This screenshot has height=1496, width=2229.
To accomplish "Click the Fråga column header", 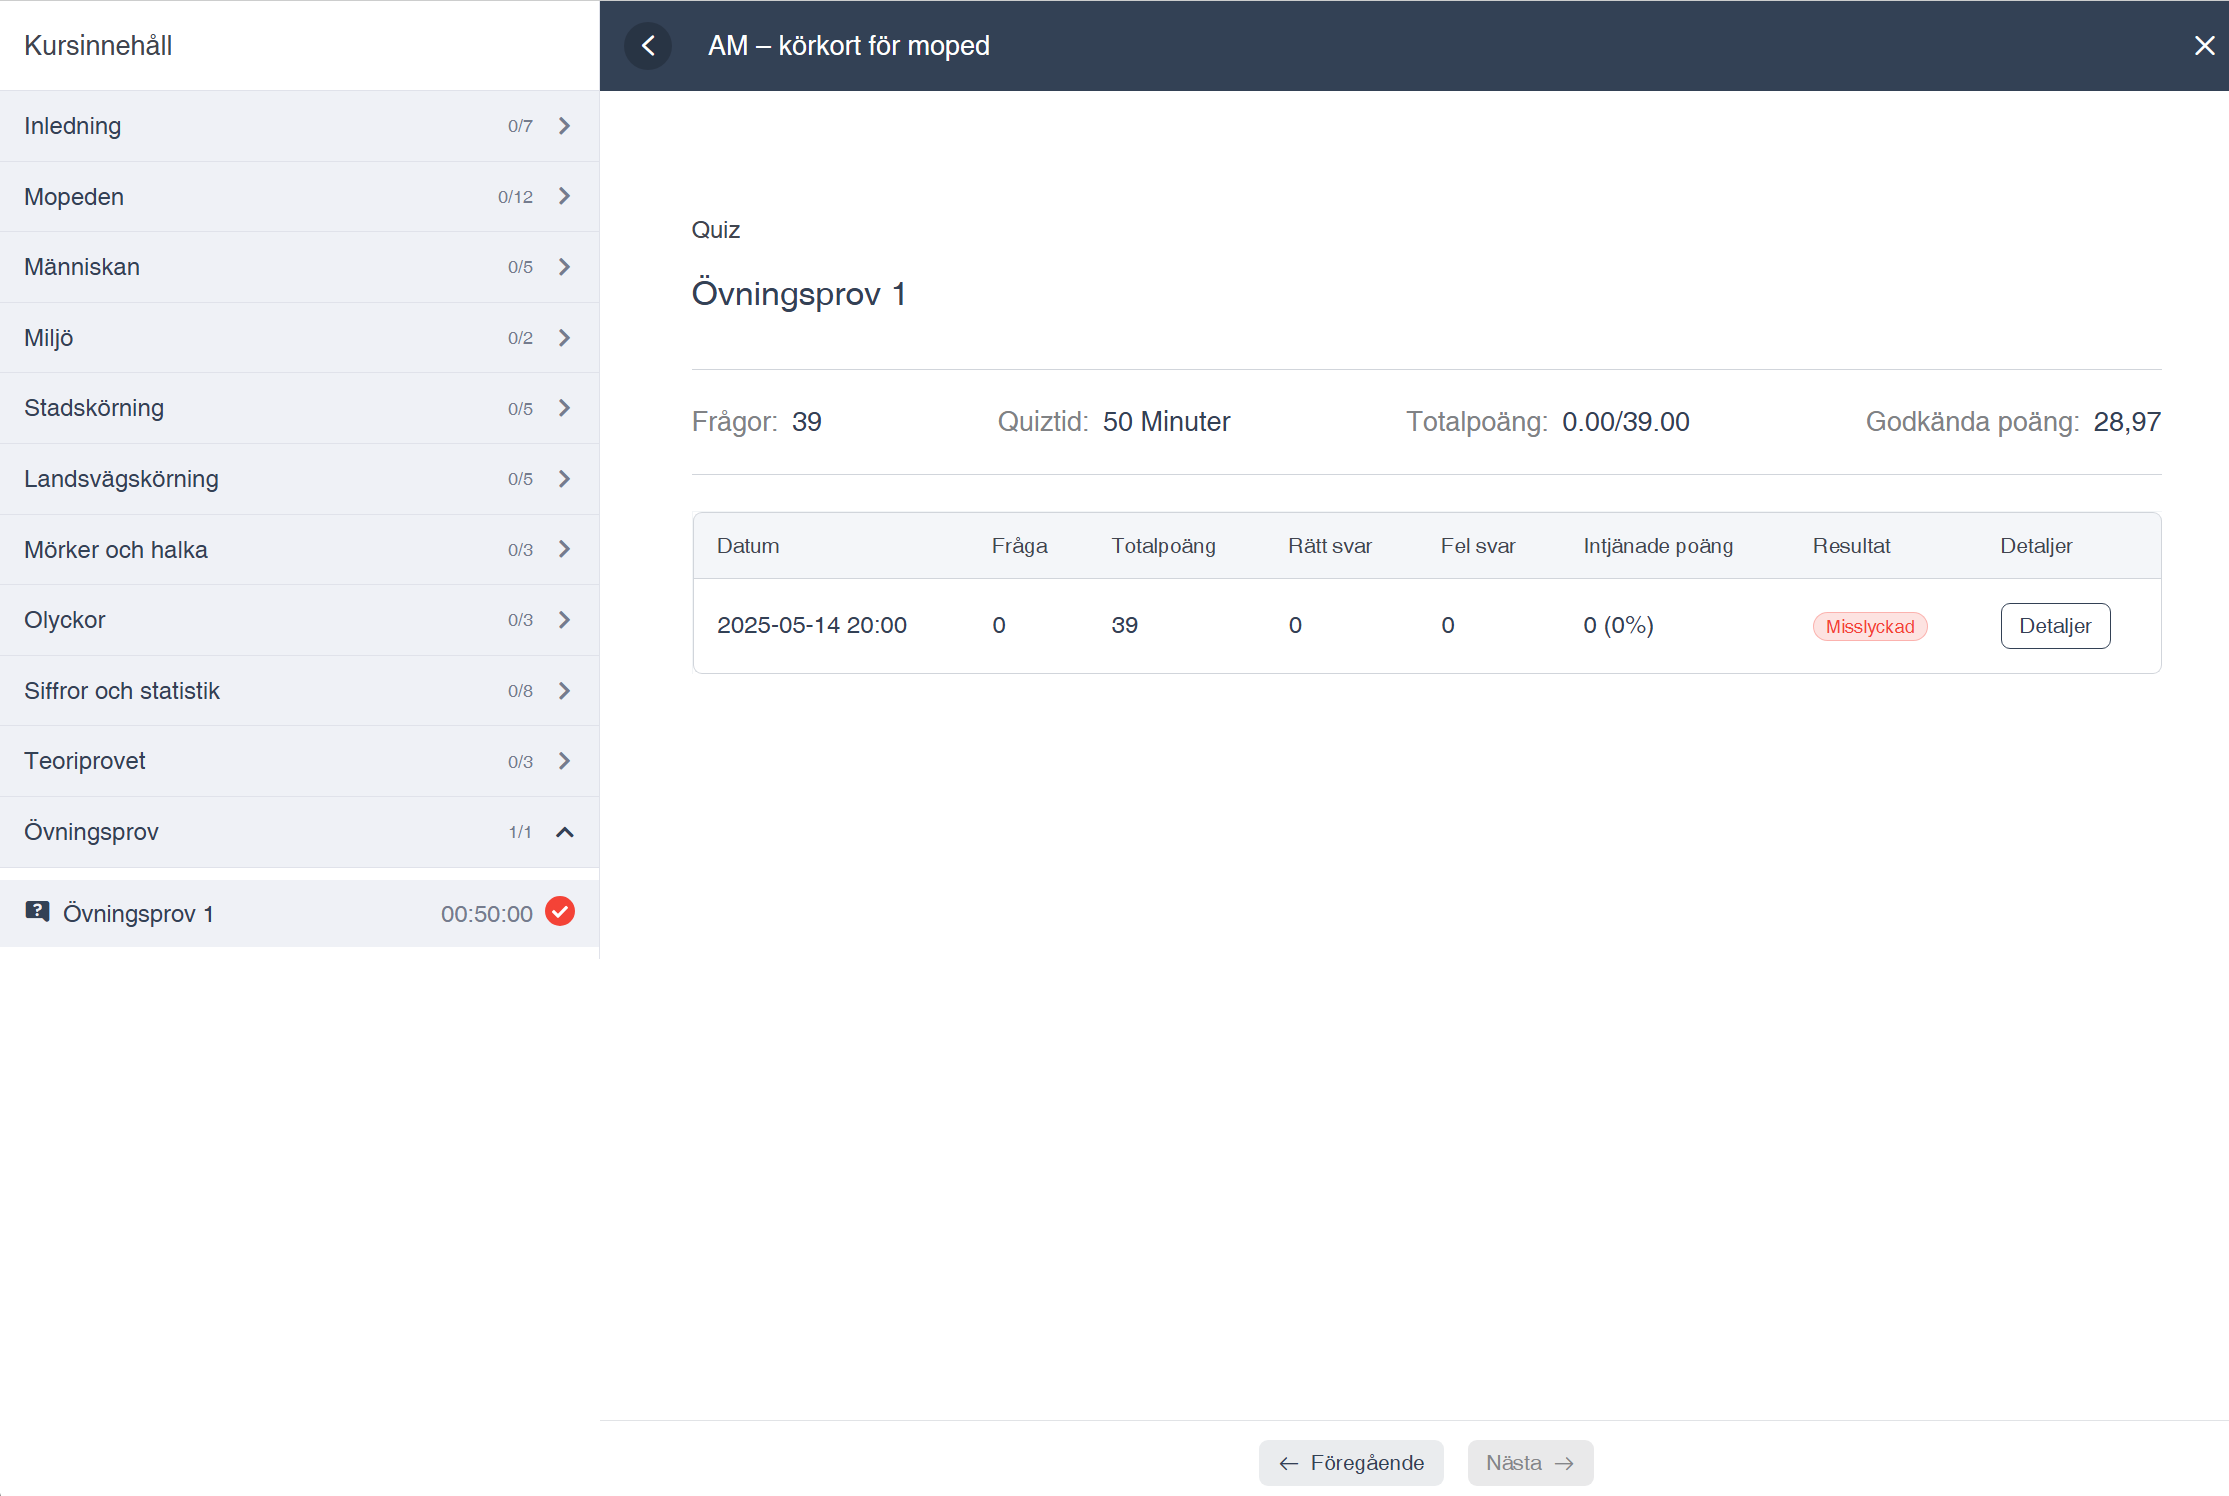I will 1019,546.
